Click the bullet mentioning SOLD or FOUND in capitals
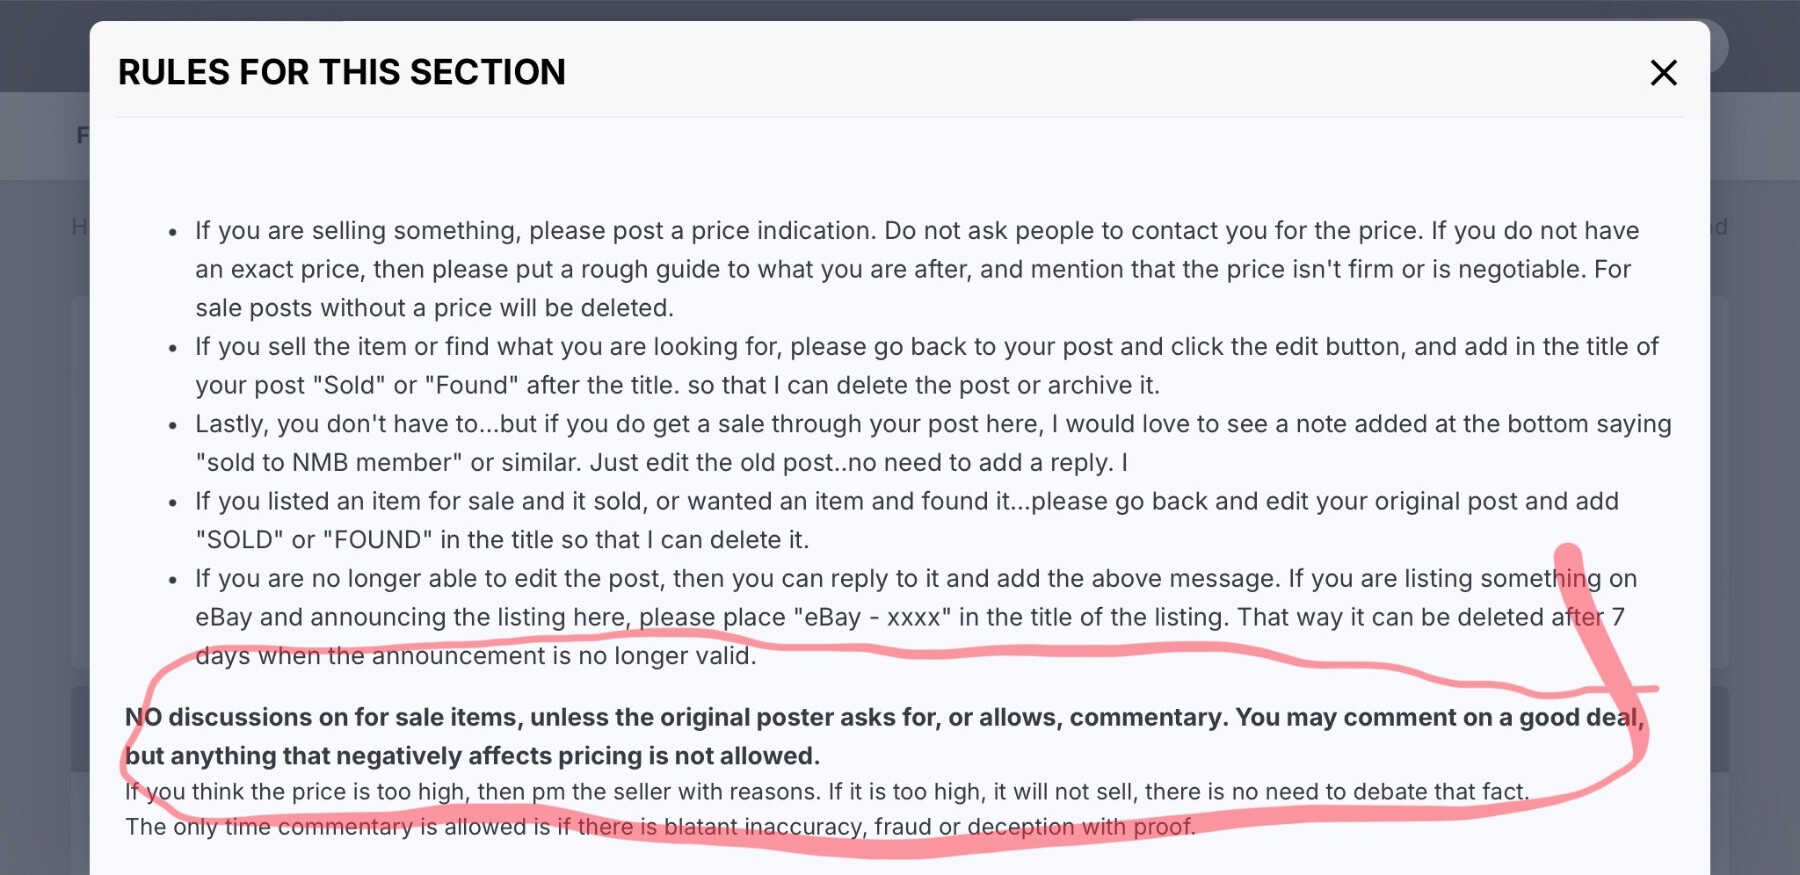 [906, 520]
